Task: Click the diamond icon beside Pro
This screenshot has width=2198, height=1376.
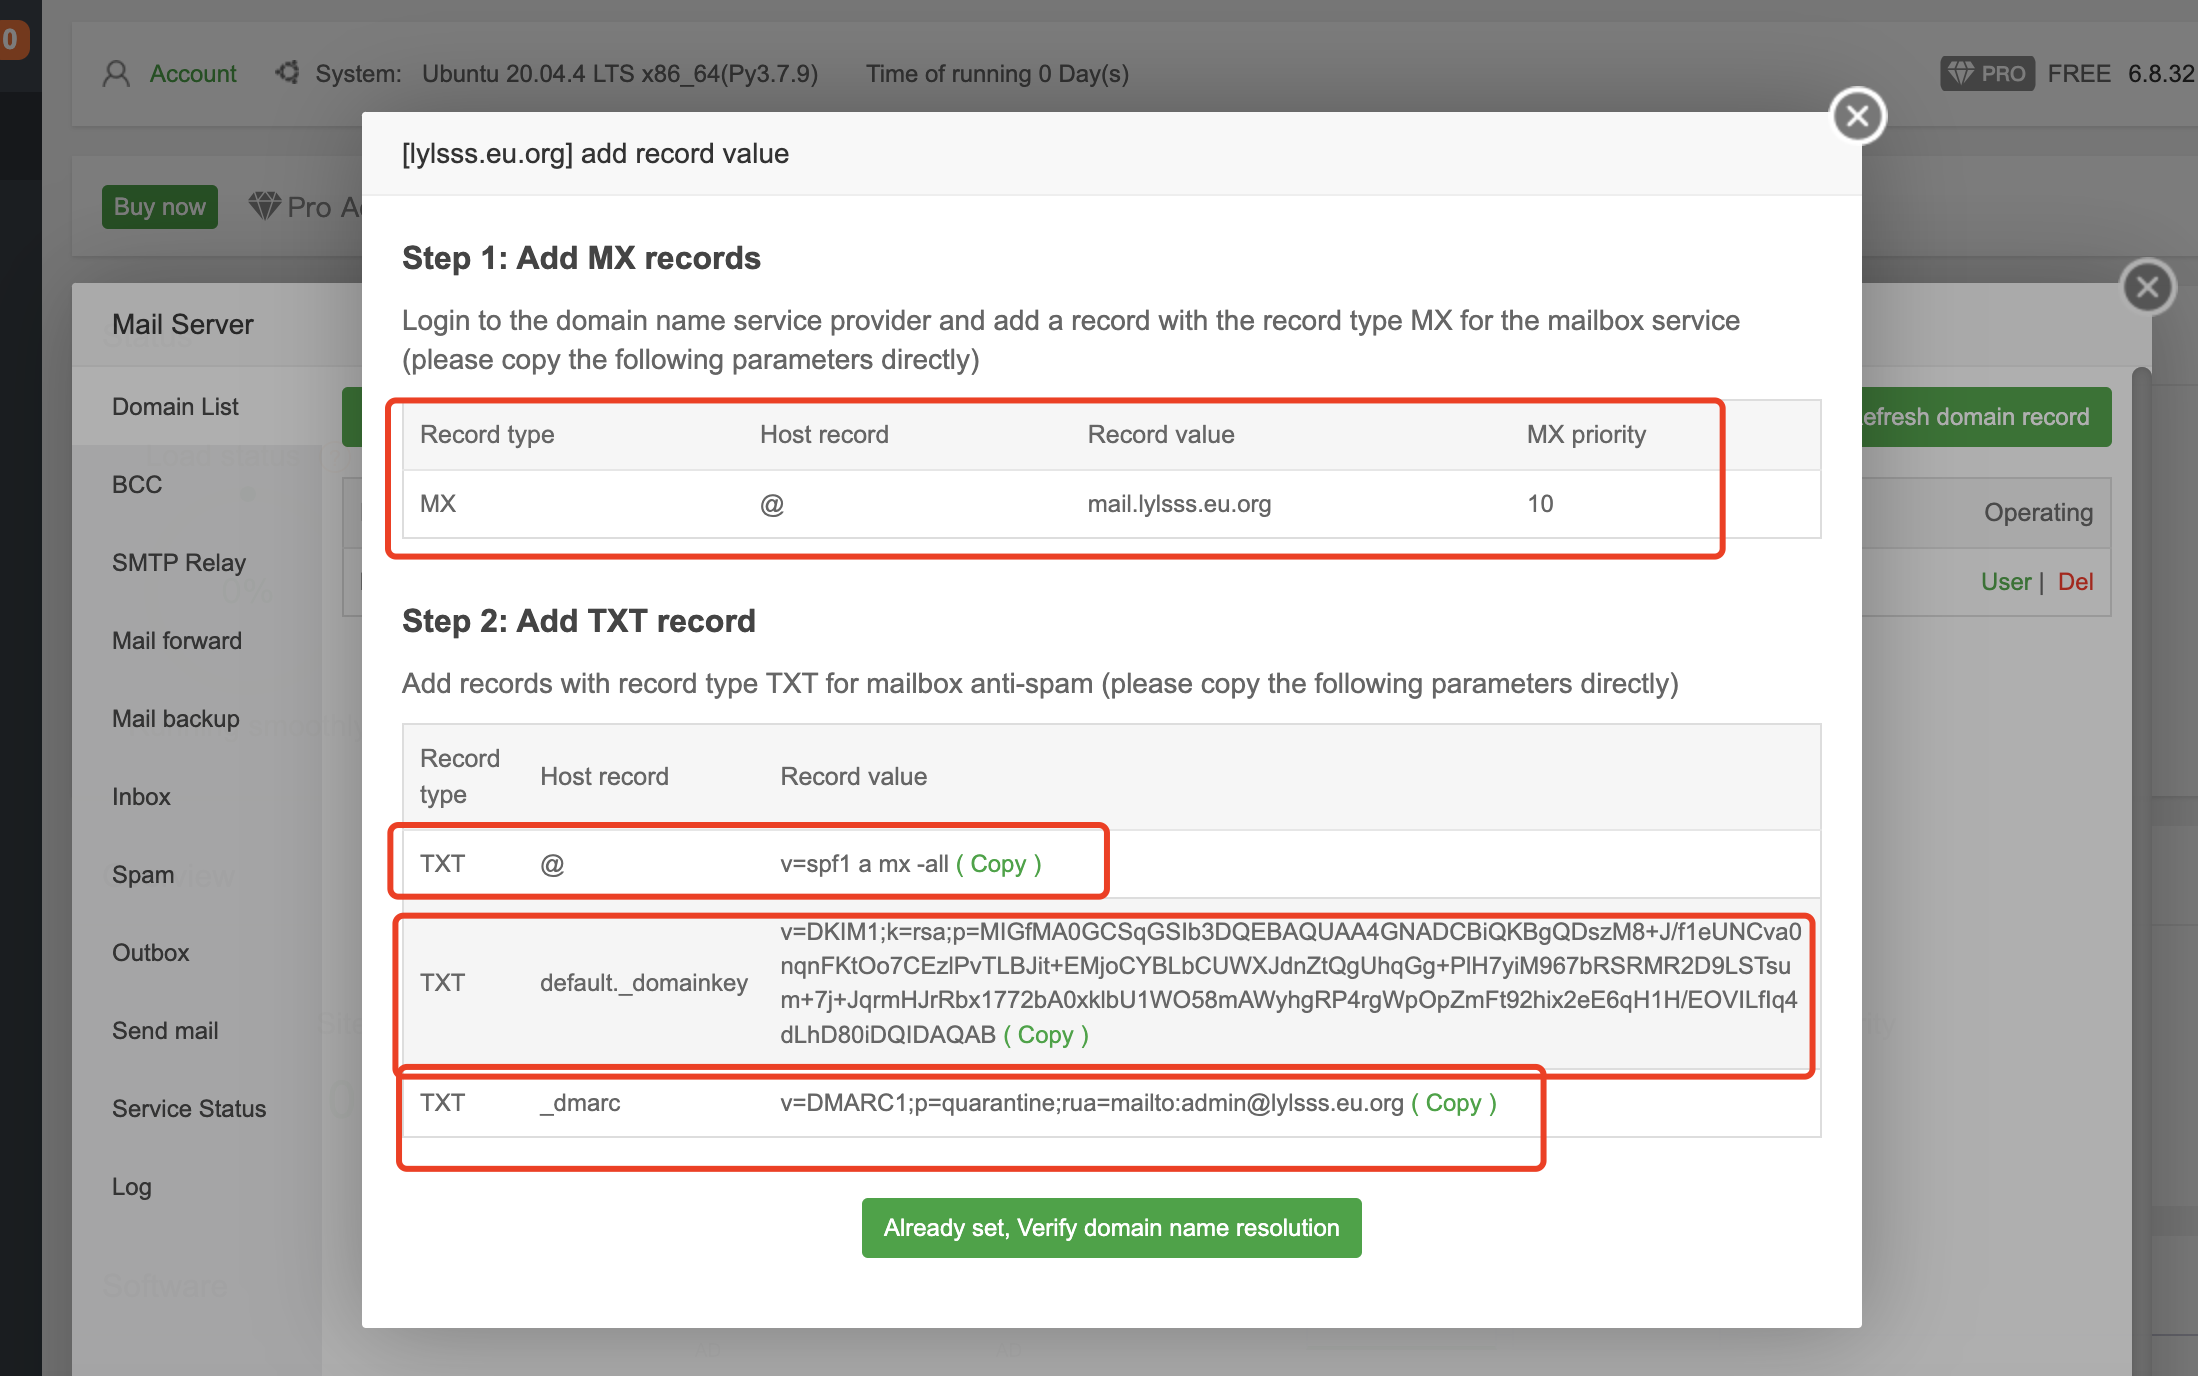Action: [264, 206]
